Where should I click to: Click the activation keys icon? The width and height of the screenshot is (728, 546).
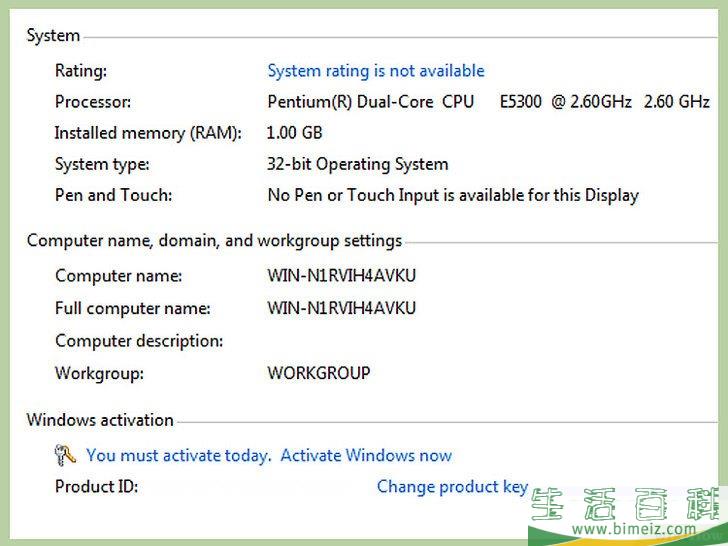pos(65,455)
